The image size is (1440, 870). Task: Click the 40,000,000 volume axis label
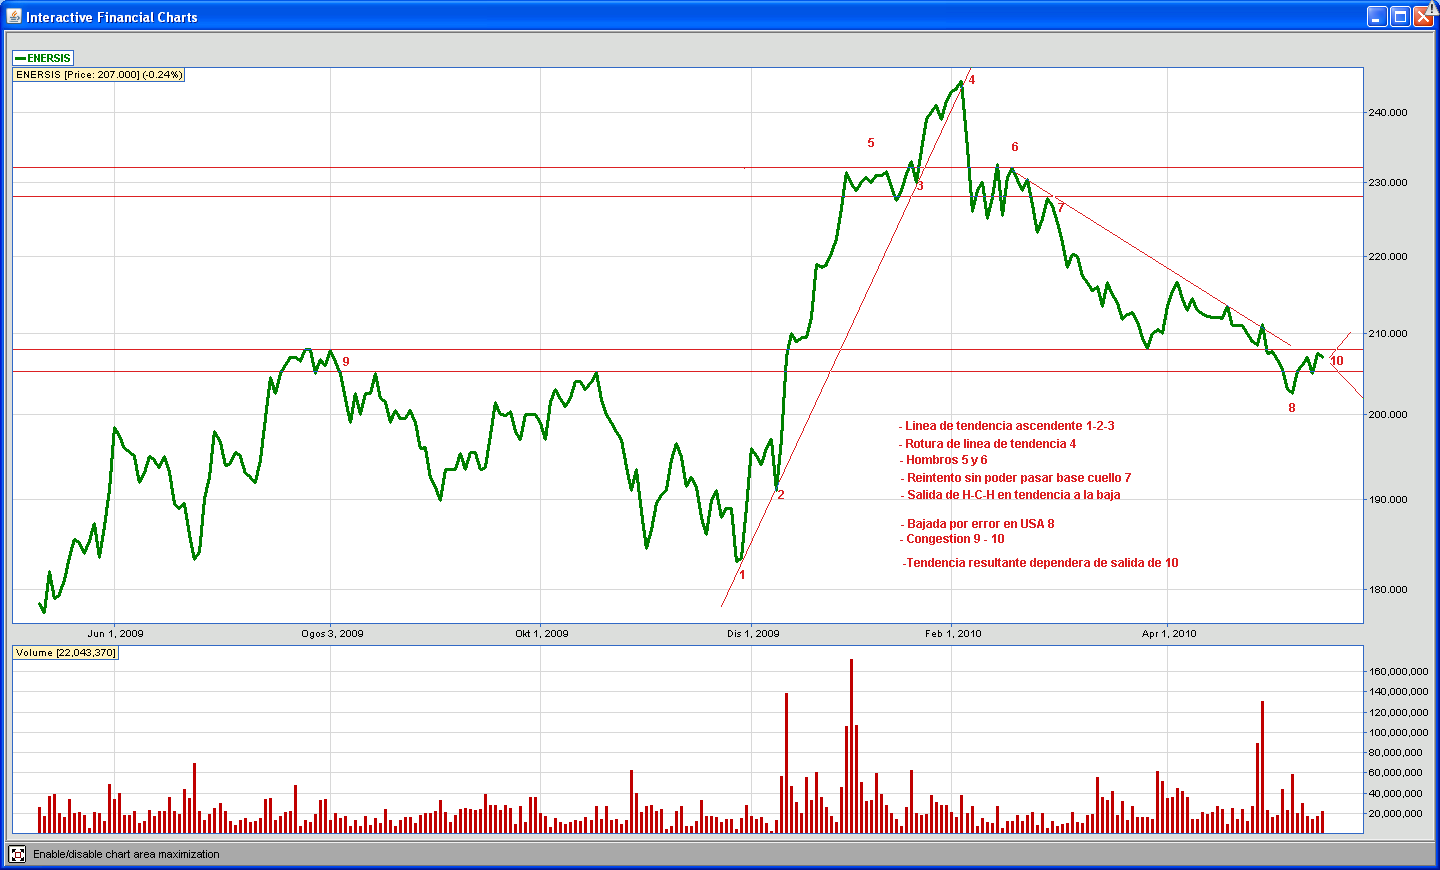(1396, 794)
